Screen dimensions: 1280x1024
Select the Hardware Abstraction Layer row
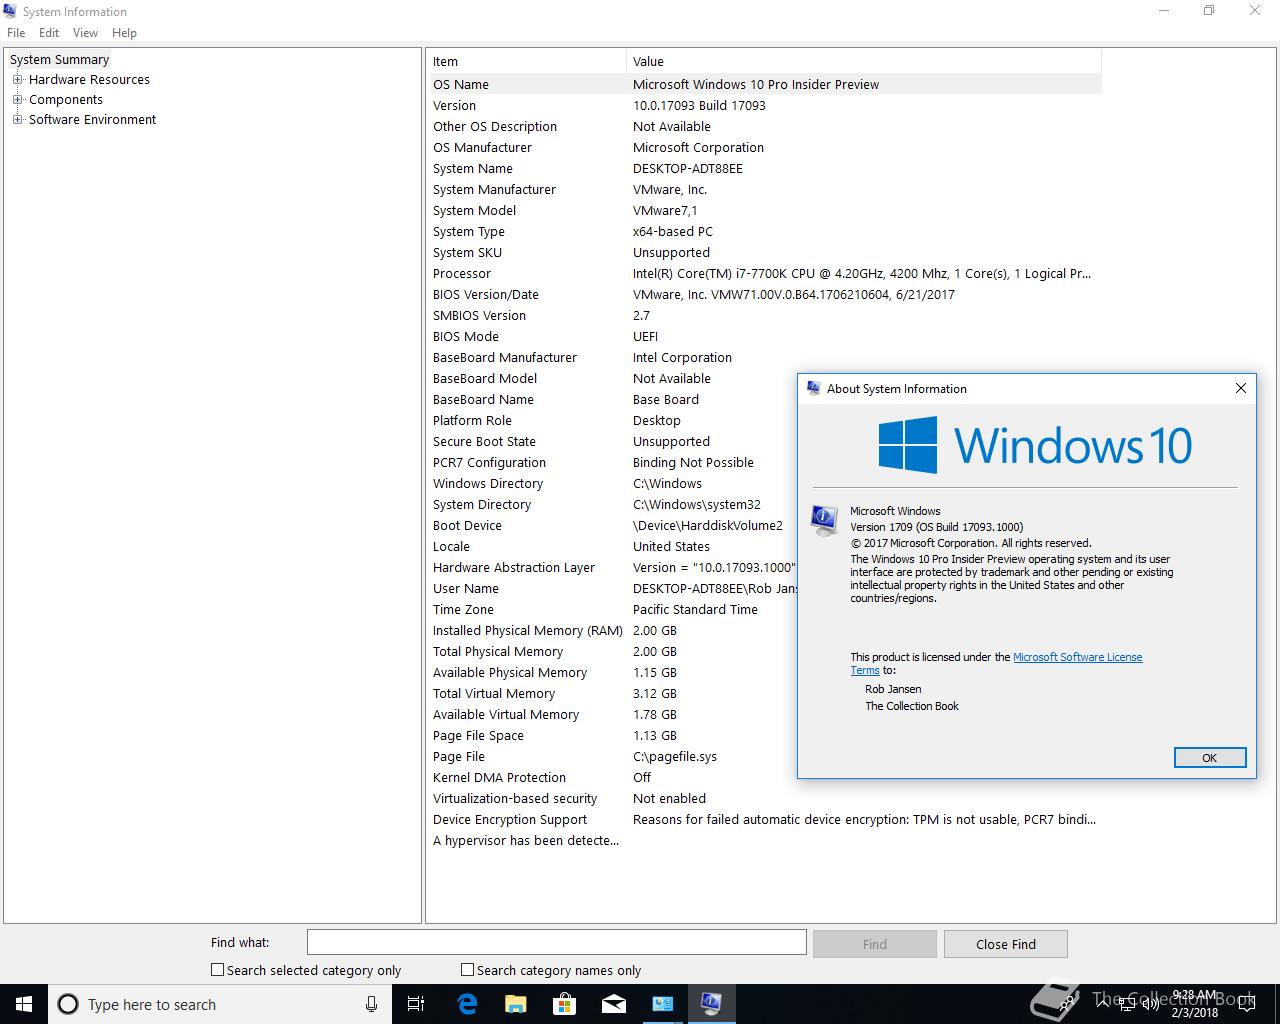(614, 568)
